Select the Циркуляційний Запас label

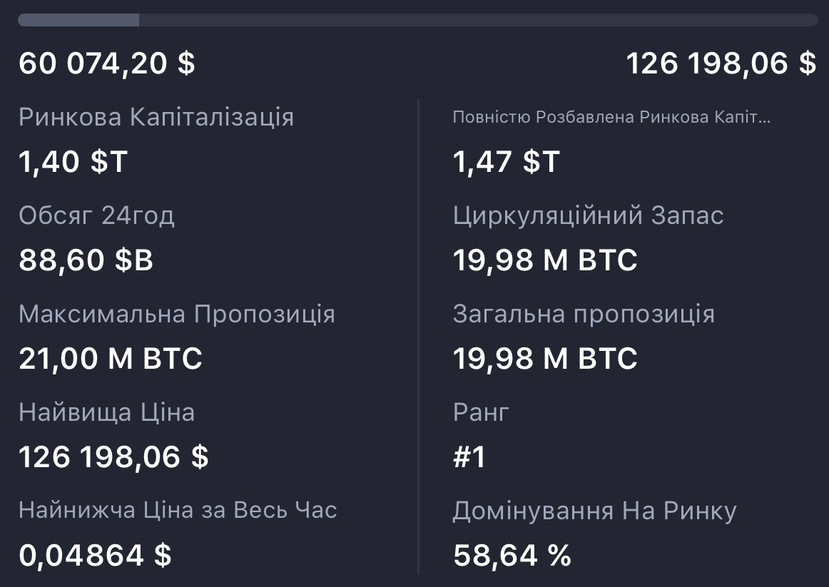coord(588,215)
